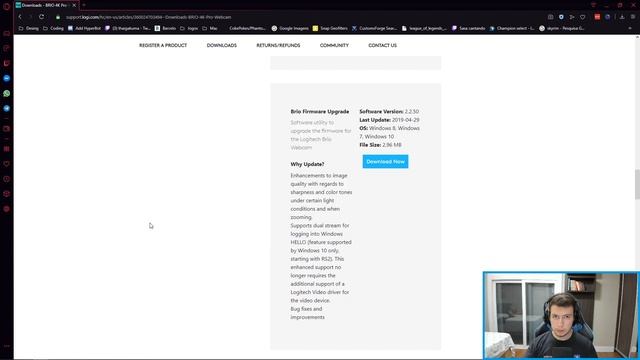Expand the logos bookmarks folder

189,28
